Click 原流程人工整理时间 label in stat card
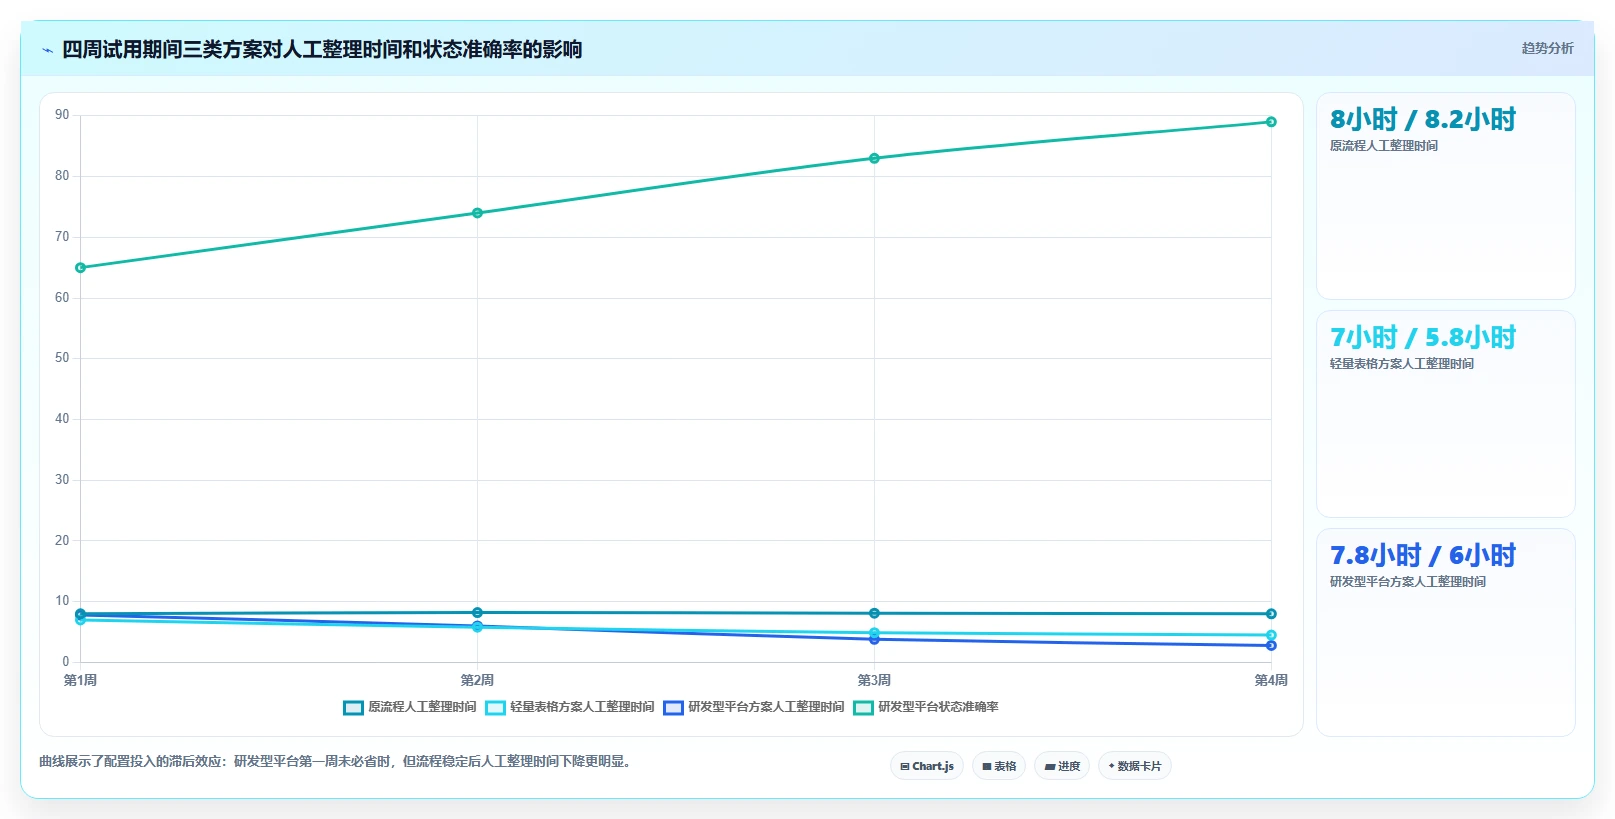The width and height of the screenshot is (1615, 819). 1384,146
